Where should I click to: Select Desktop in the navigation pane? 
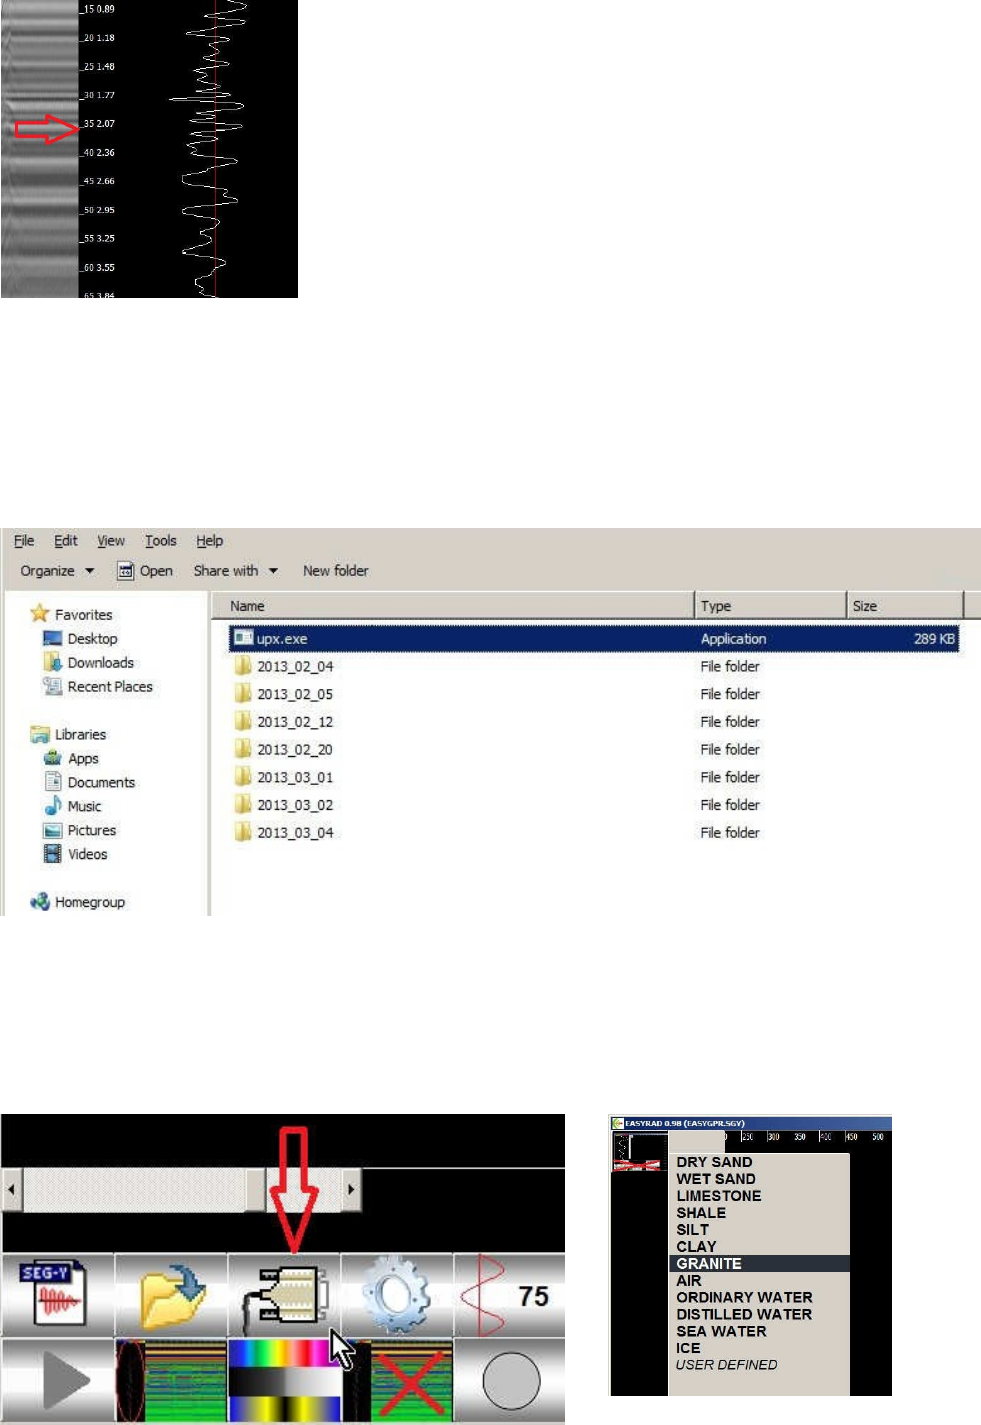pyautogui.click(x=80, y=638)
